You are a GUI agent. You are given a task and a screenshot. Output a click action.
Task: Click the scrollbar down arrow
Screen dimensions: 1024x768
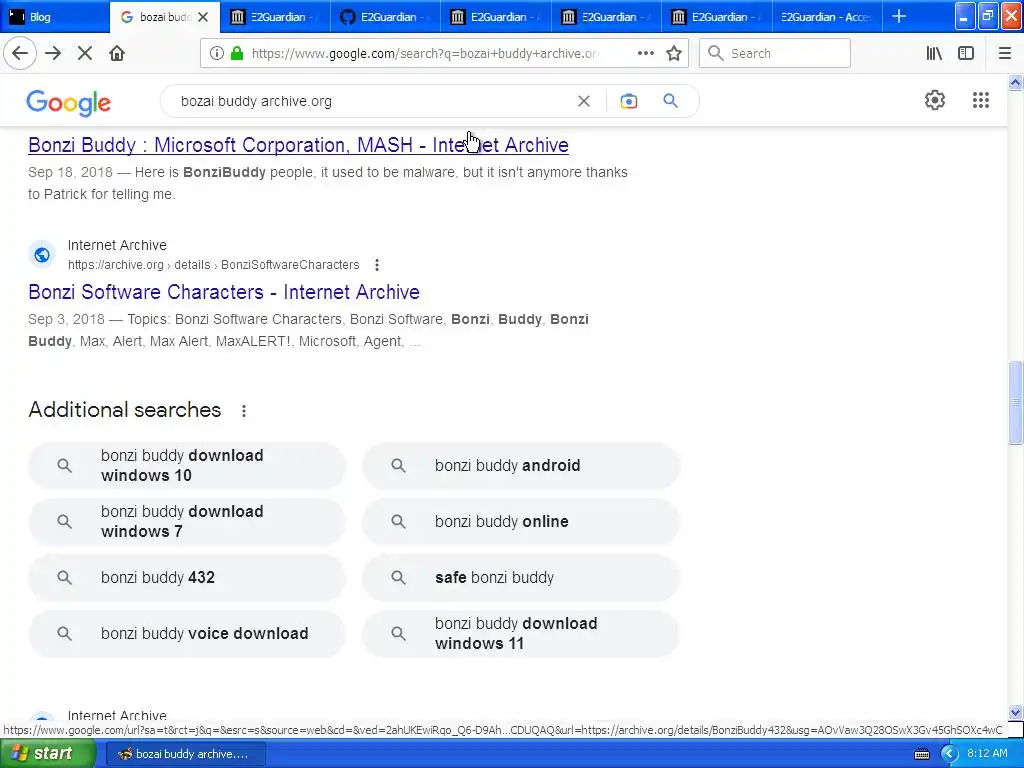click(x=1015, y=712)
